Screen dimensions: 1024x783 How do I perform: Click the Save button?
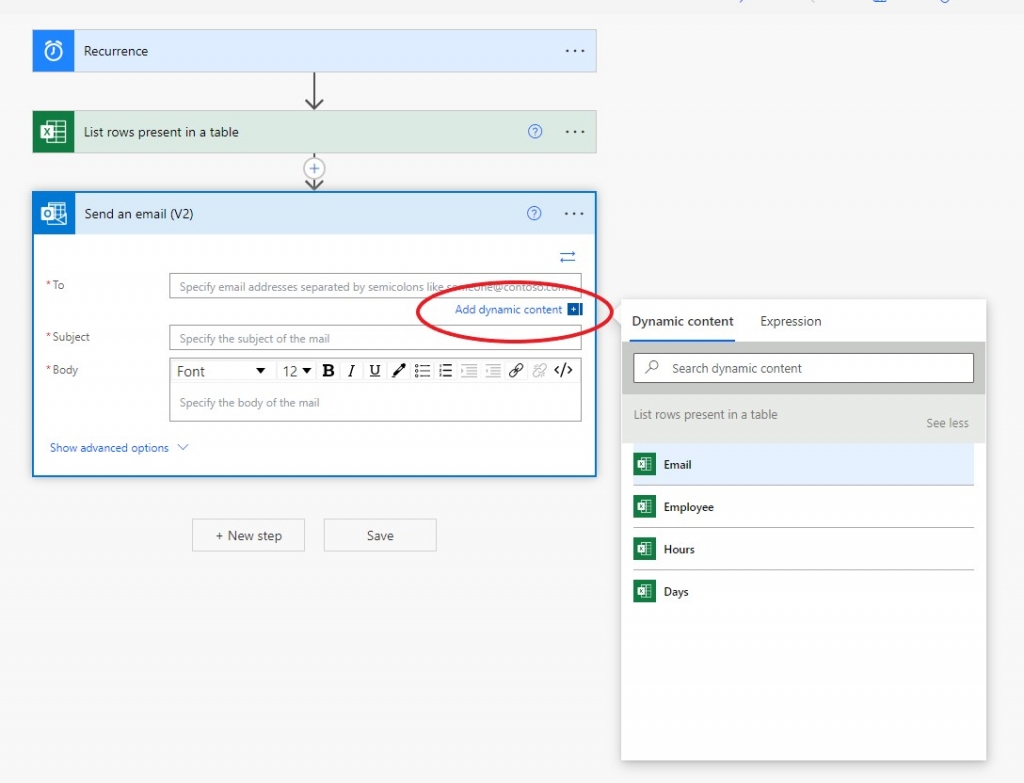379,535
